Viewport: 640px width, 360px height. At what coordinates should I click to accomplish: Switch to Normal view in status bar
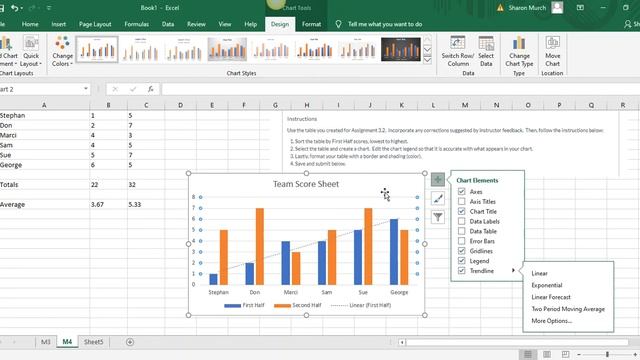coord(528,354)
